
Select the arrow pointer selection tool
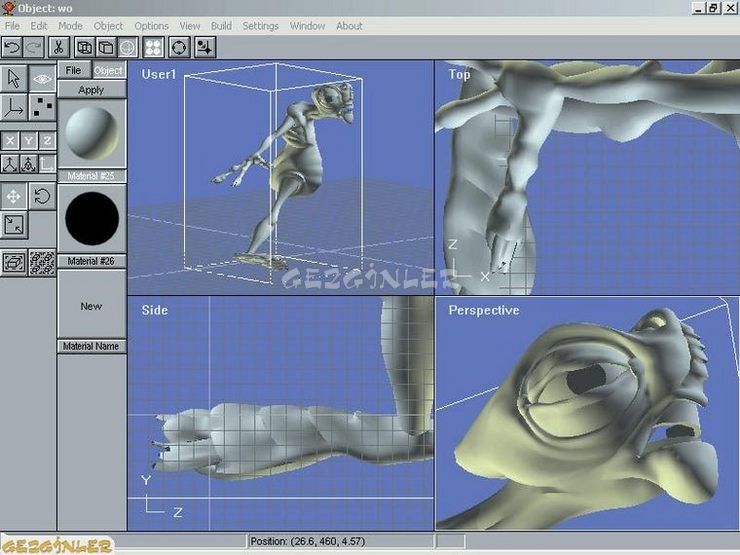tap(14, 79)
